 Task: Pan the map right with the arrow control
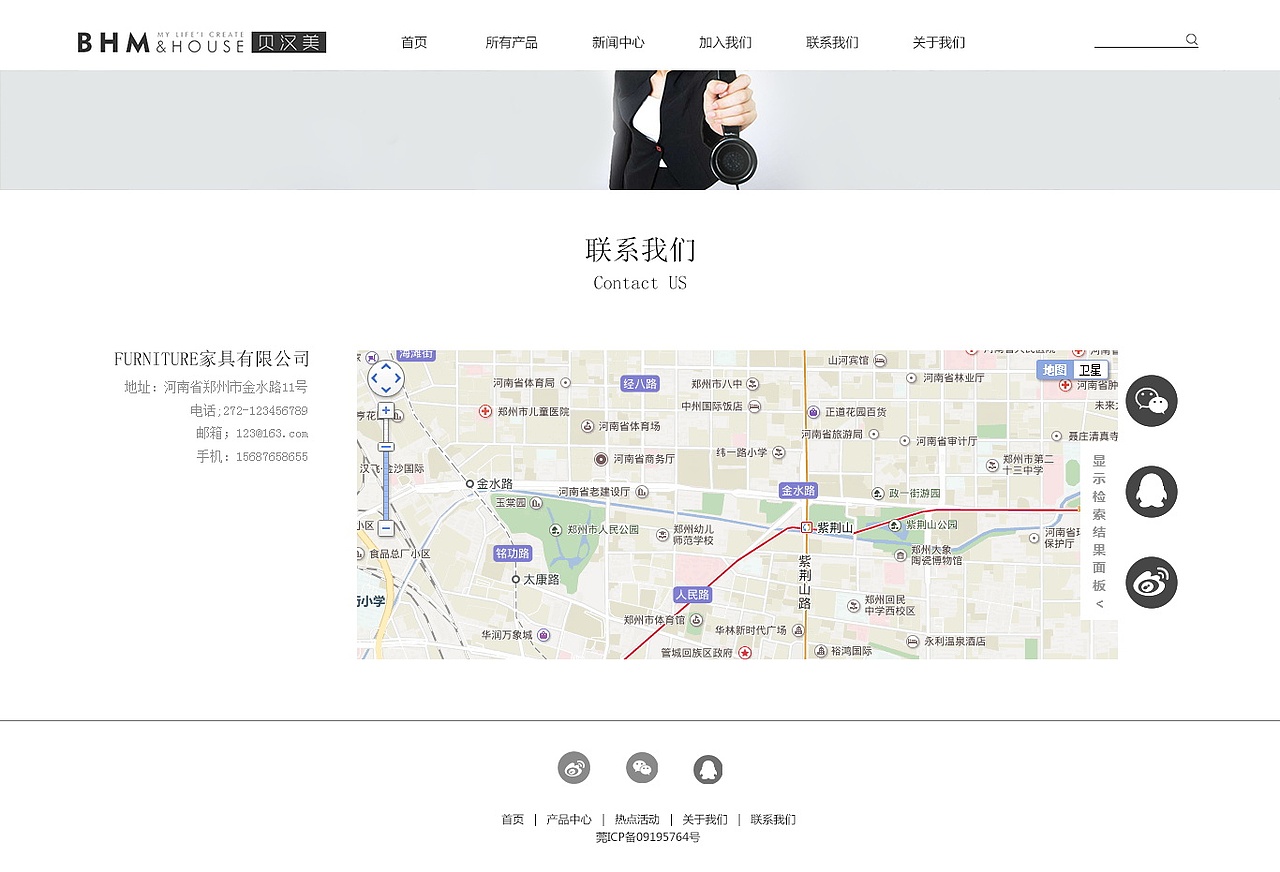397,378
